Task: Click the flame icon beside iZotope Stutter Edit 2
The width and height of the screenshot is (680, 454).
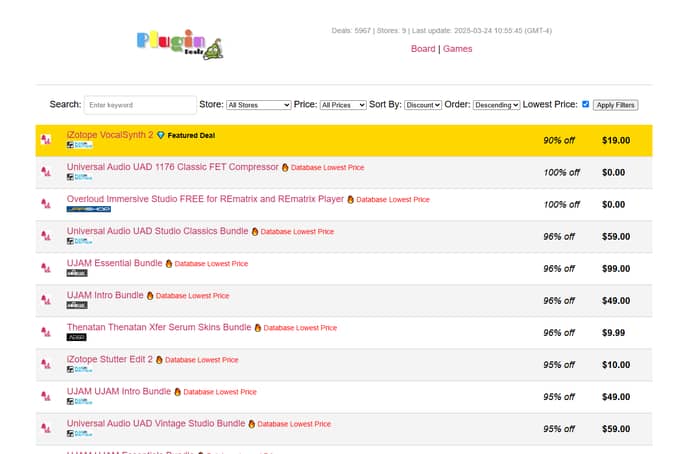Action: [x=159, y=360]
